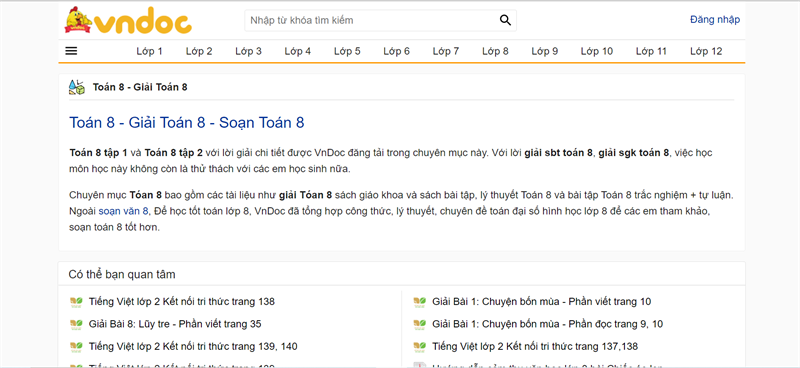
Task: Click the magnifier search icon
Action: [x=505, y=20]
